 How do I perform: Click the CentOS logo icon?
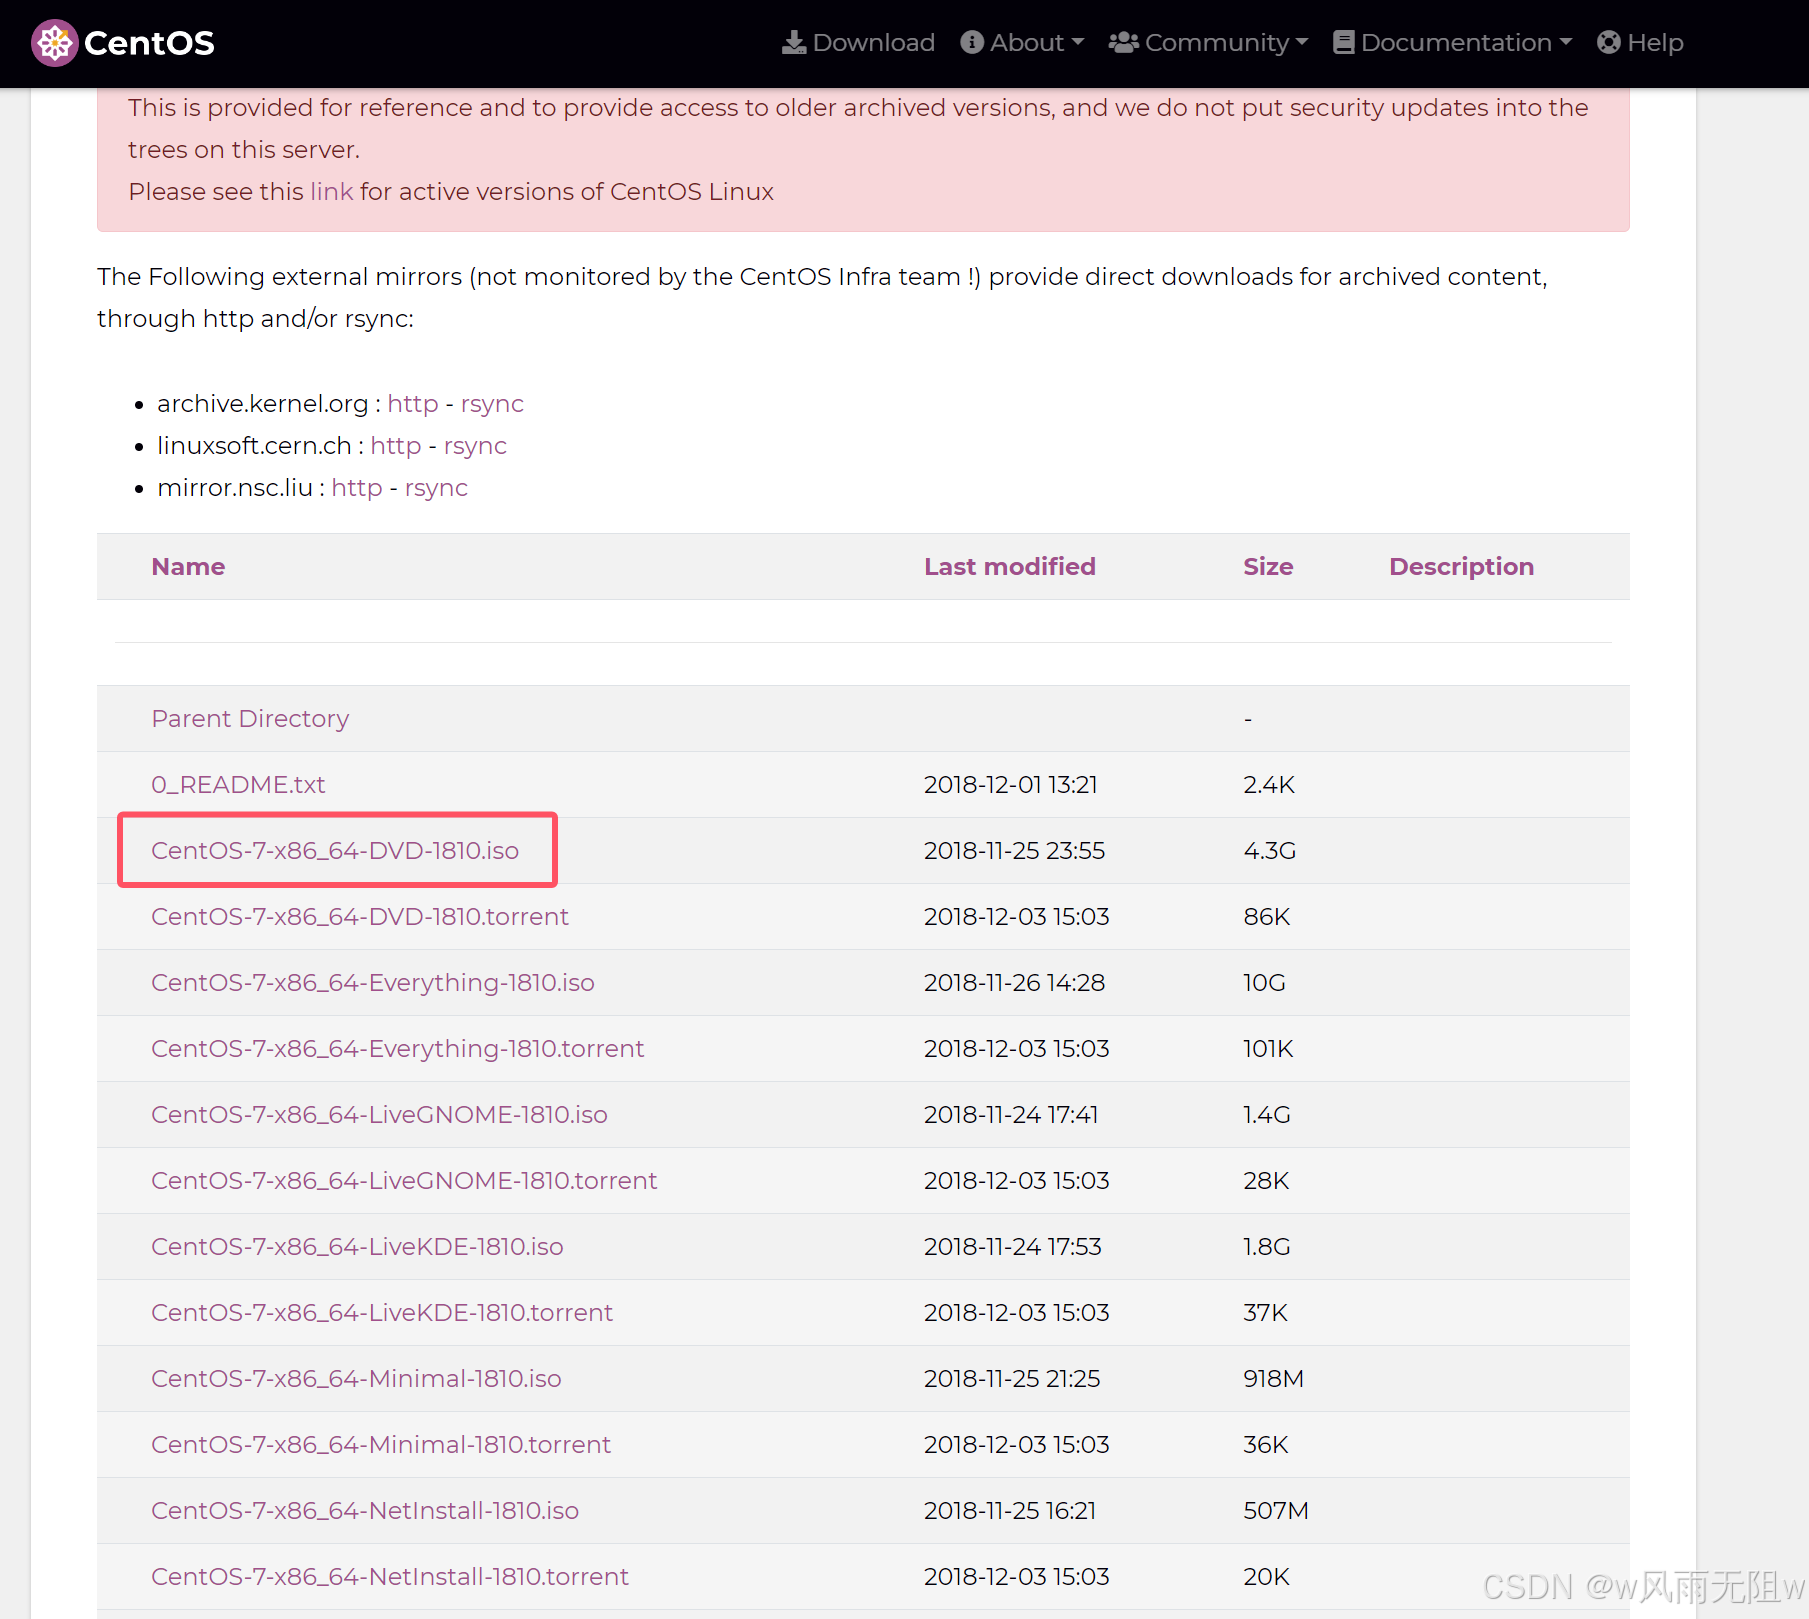54,43
